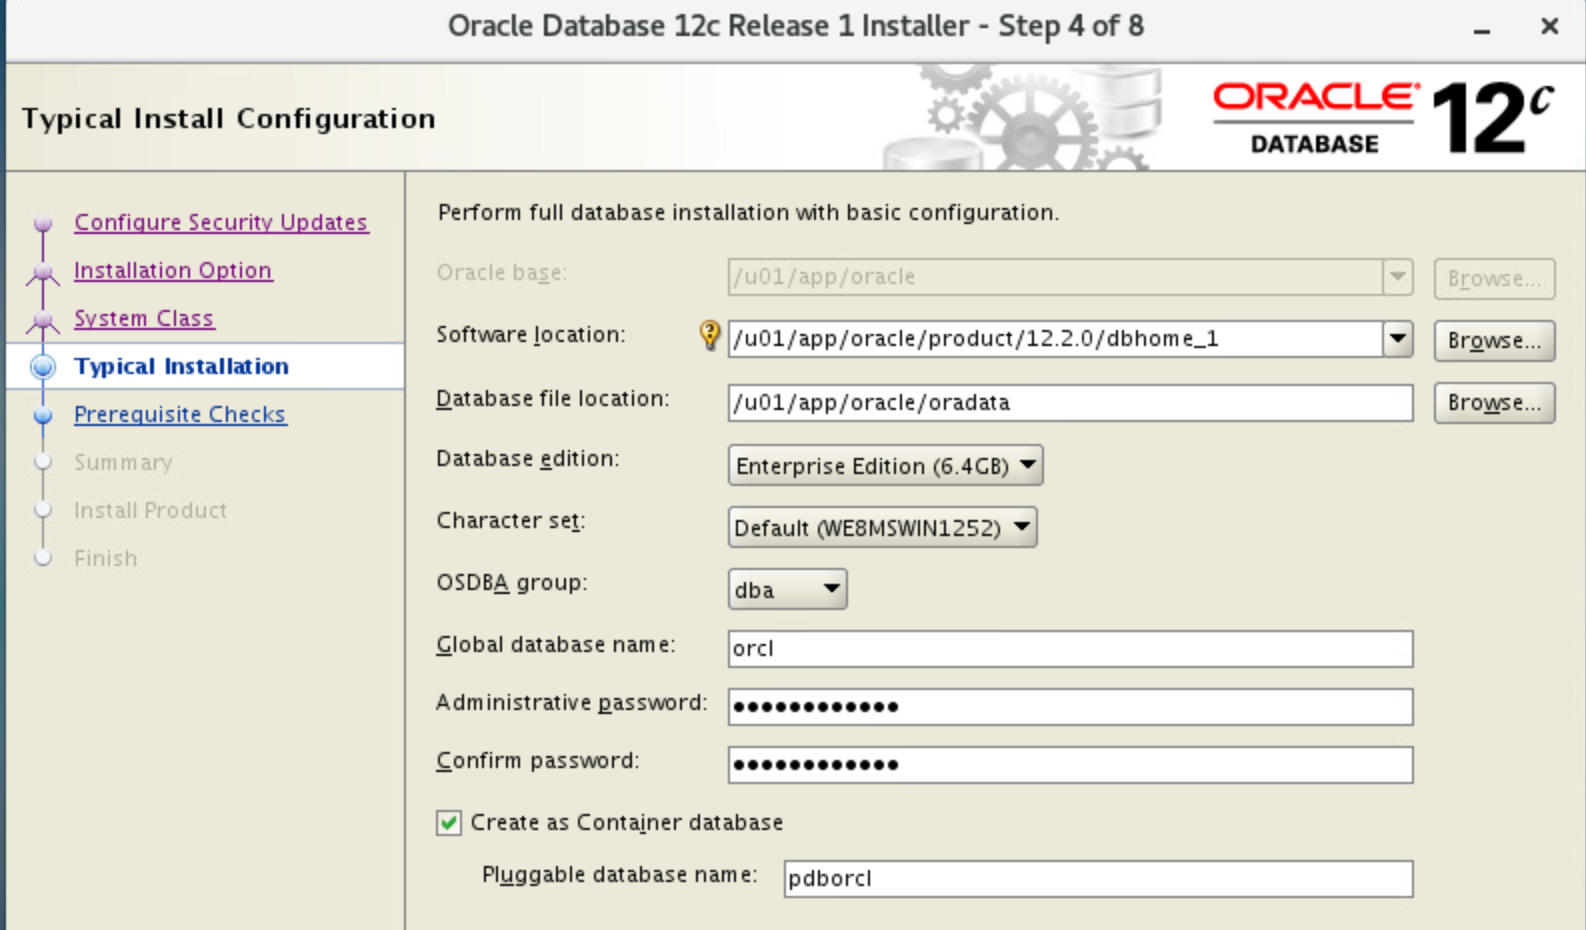This screenshot has height=930, width=1586.
Task: Click the disabled Summary step
Action: pos(123,462)
